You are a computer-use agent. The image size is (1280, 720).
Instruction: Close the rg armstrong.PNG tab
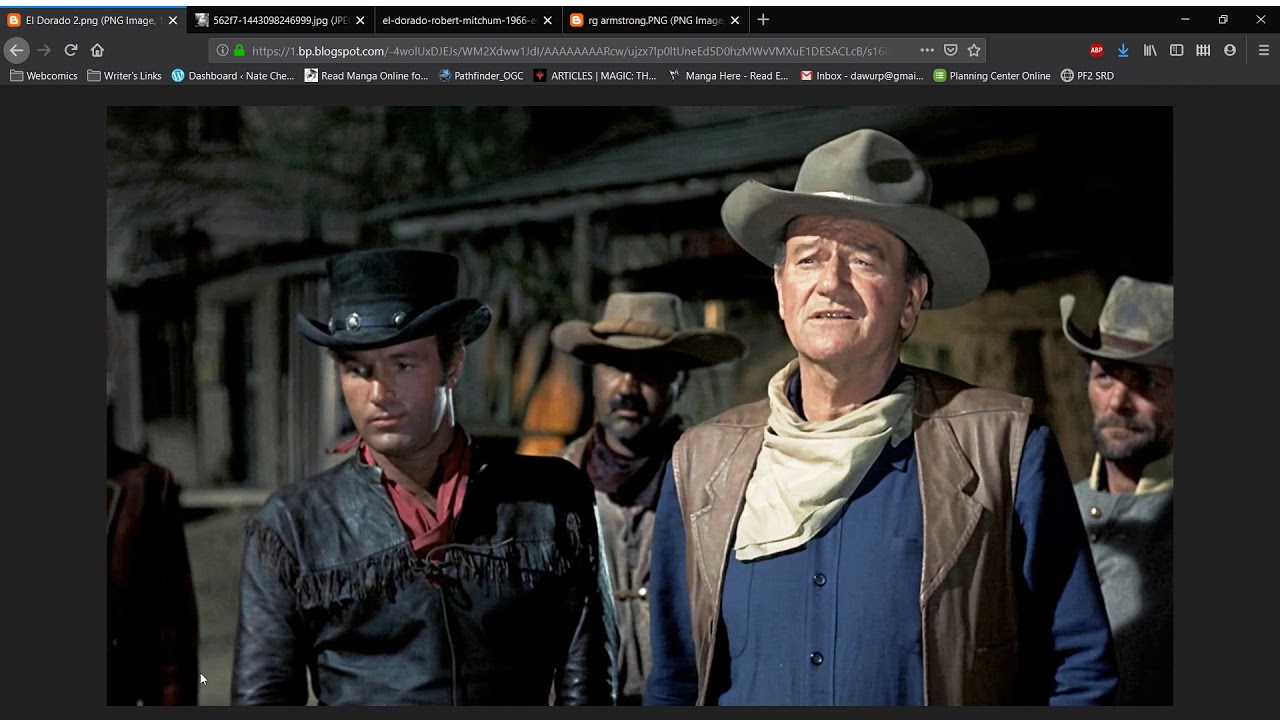click(735, 20)
